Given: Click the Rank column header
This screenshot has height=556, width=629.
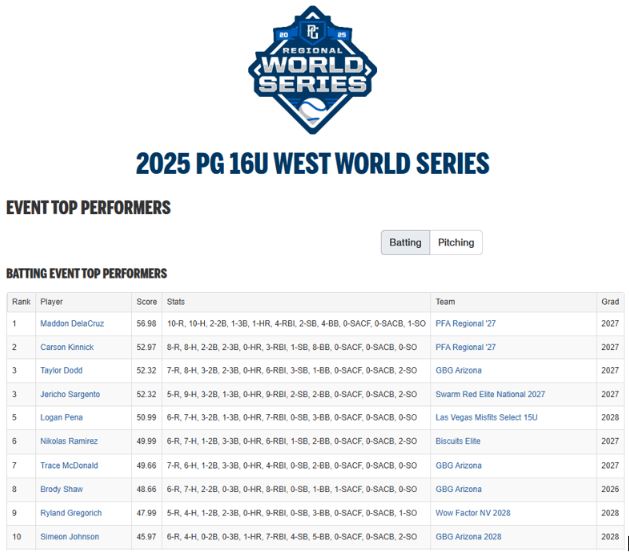Looking at the screenshot, I should pos(21,301).
